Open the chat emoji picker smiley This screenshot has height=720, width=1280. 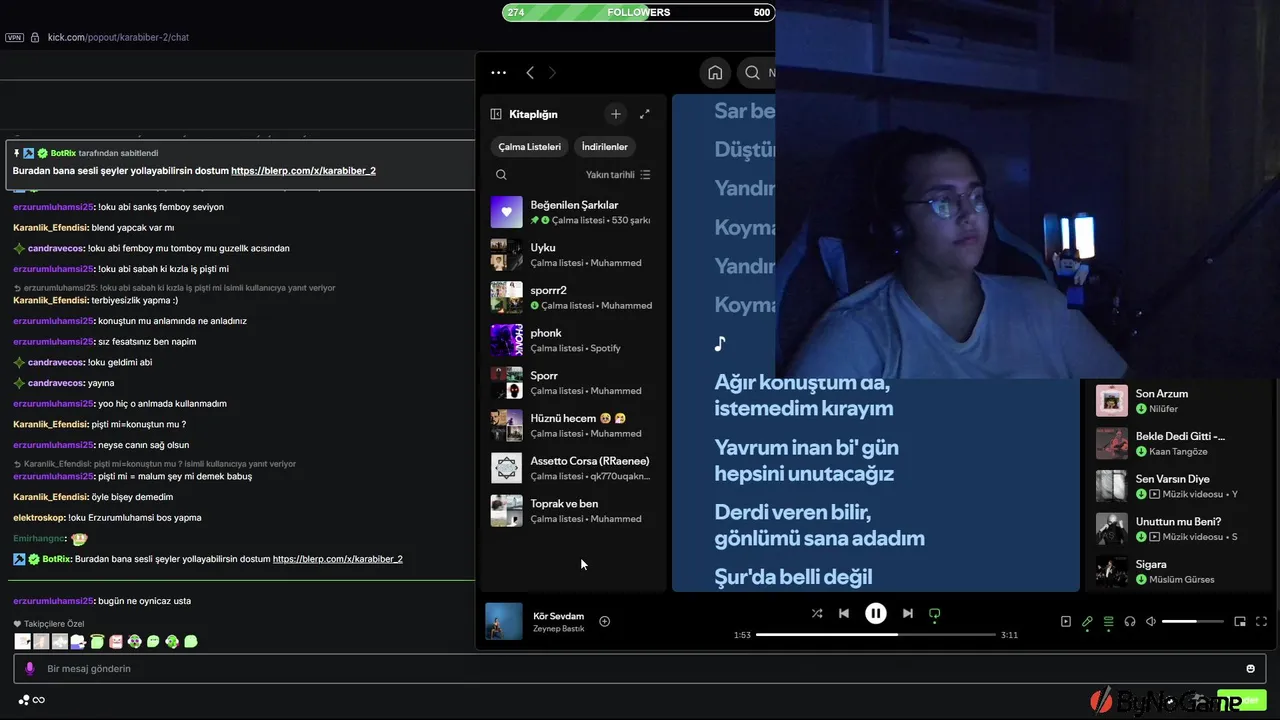point(1250,668)
